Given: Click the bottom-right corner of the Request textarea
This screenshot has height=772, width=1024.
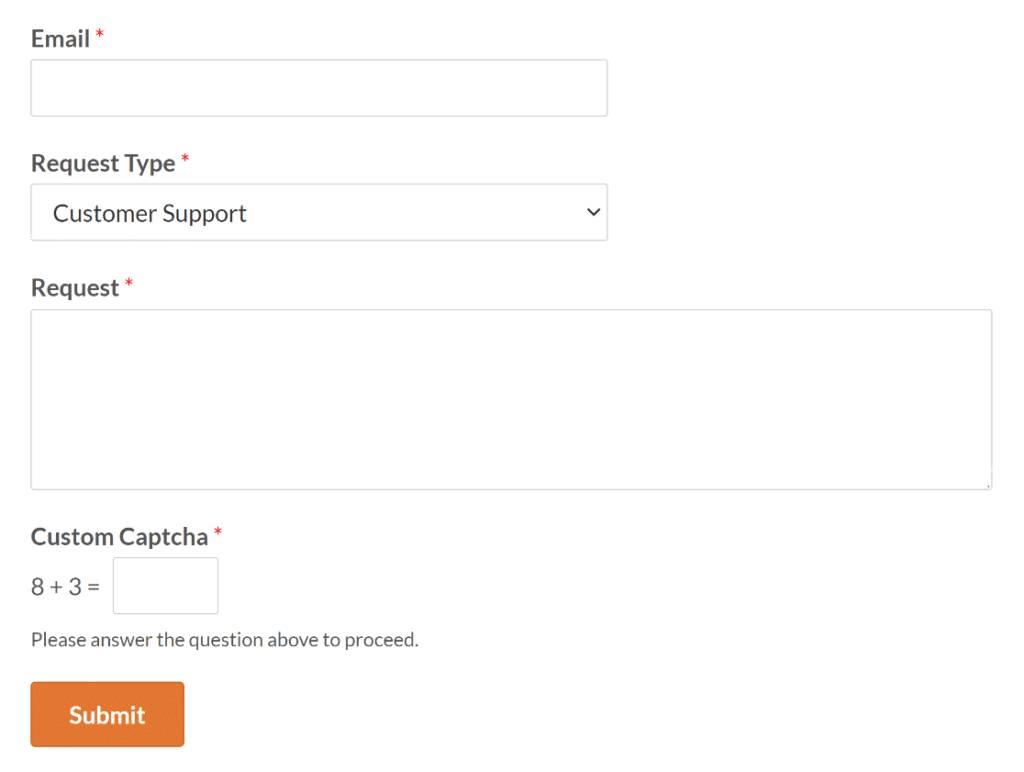Looking at the screenshot, I should tap(988, 486).
